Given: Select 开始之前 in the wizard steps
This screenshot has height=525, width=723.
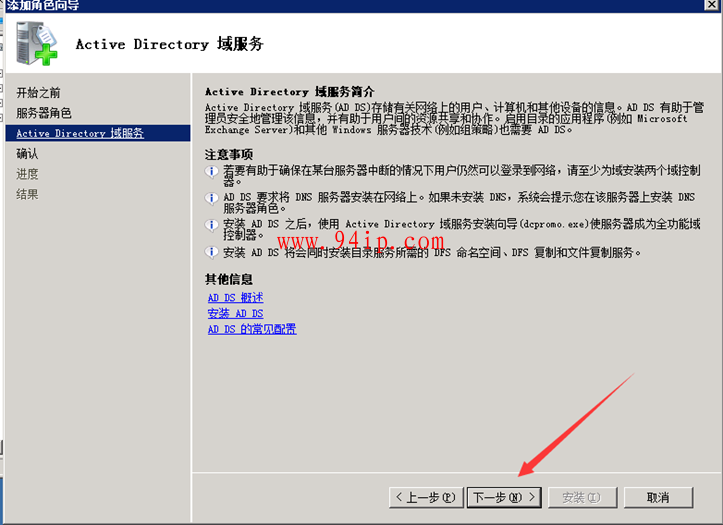Looking at the screenshot, I should [x=38, y=93].
